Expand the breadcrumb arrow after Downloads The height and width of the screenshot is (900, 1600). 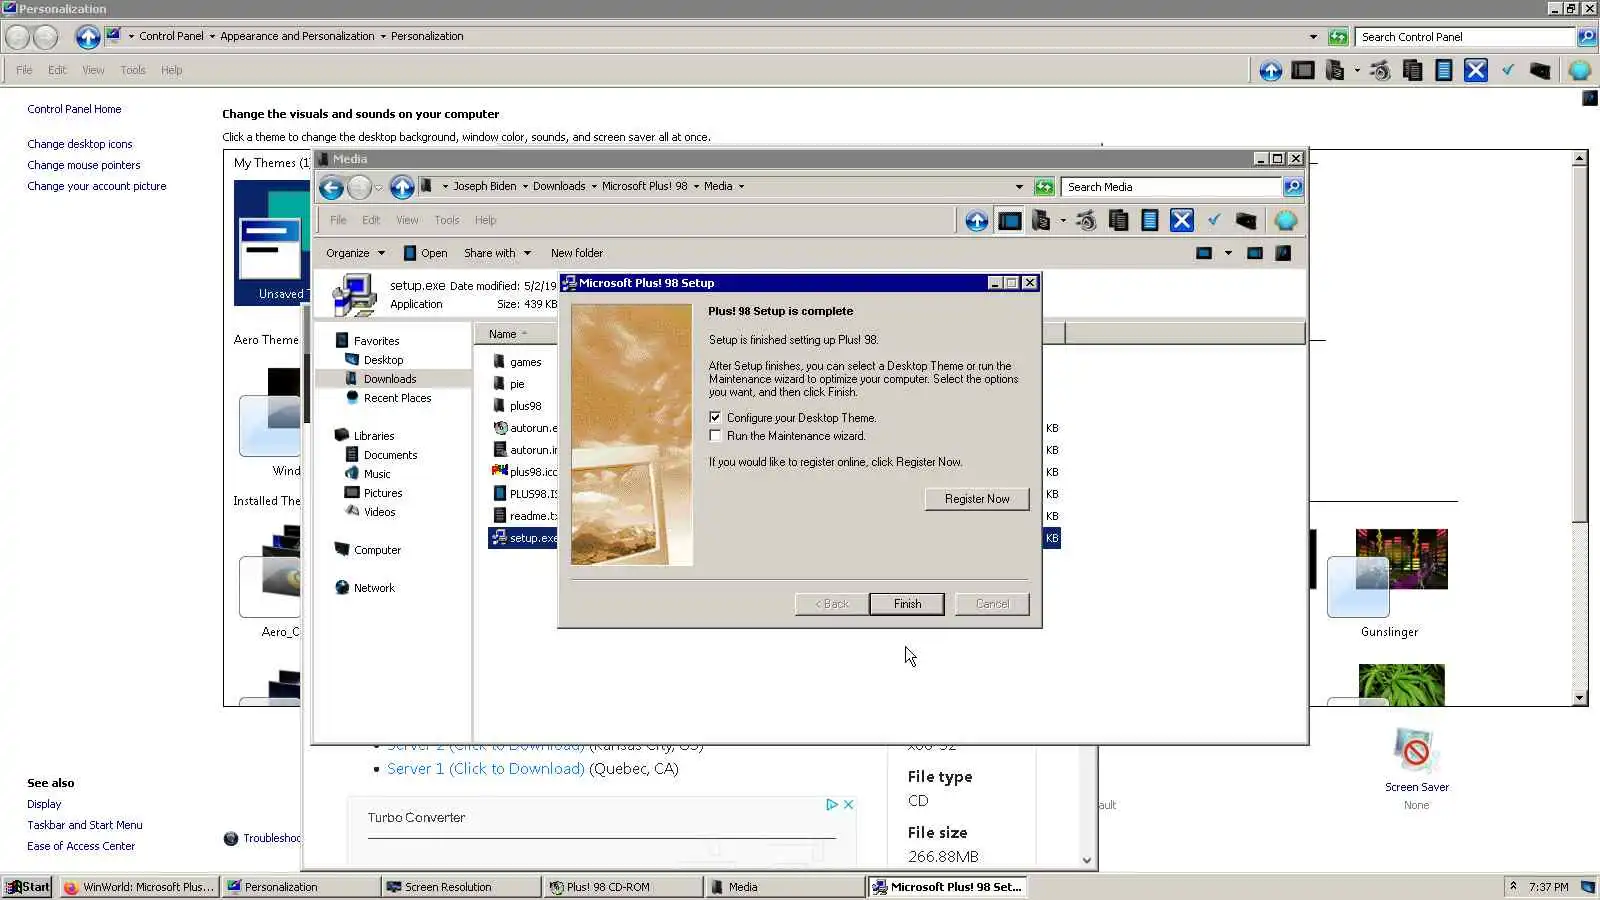pyautogui.click(x=594, y=186)
